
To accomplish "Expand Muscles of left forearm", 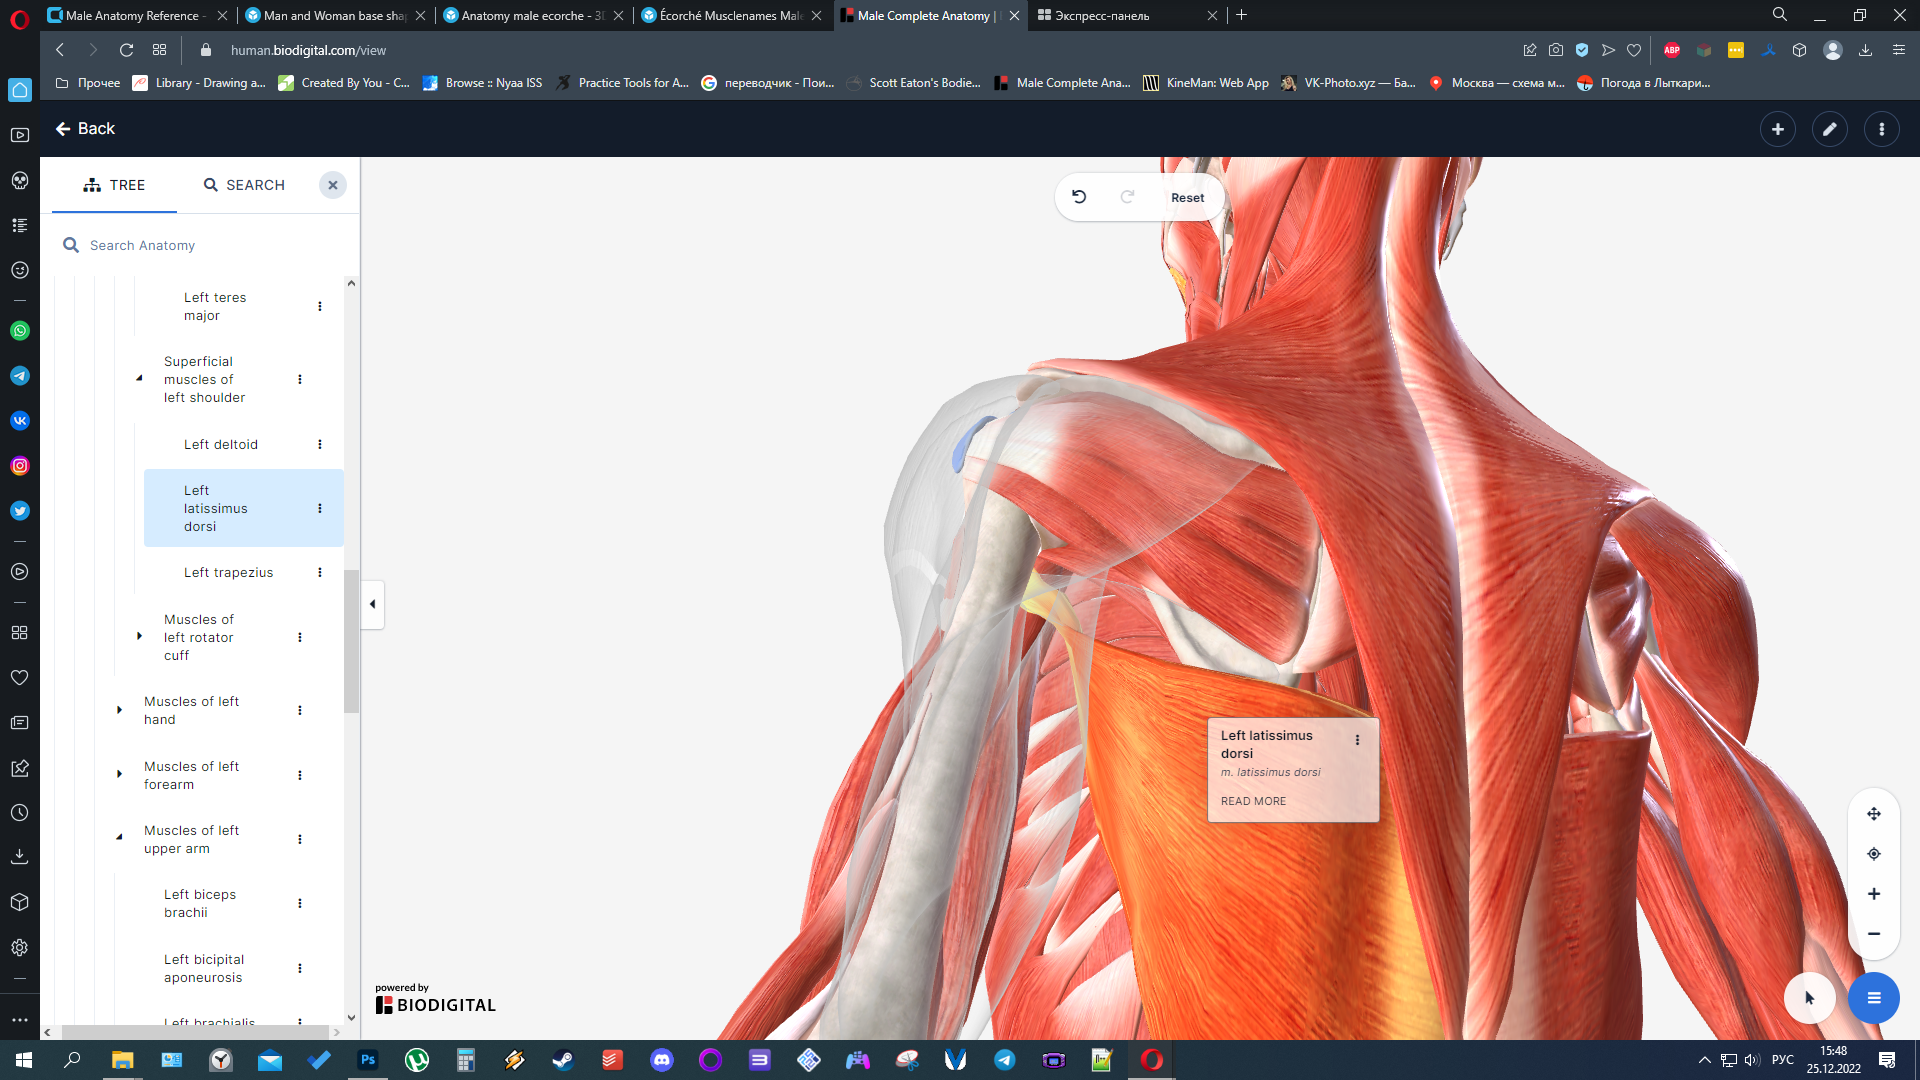I will [x=119, y=775].
